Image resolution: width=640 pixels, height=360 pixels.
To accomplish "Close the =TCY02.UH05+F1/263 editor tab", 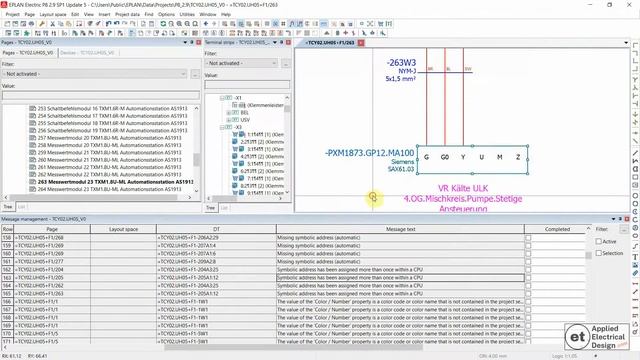I will tap(361, 42).
